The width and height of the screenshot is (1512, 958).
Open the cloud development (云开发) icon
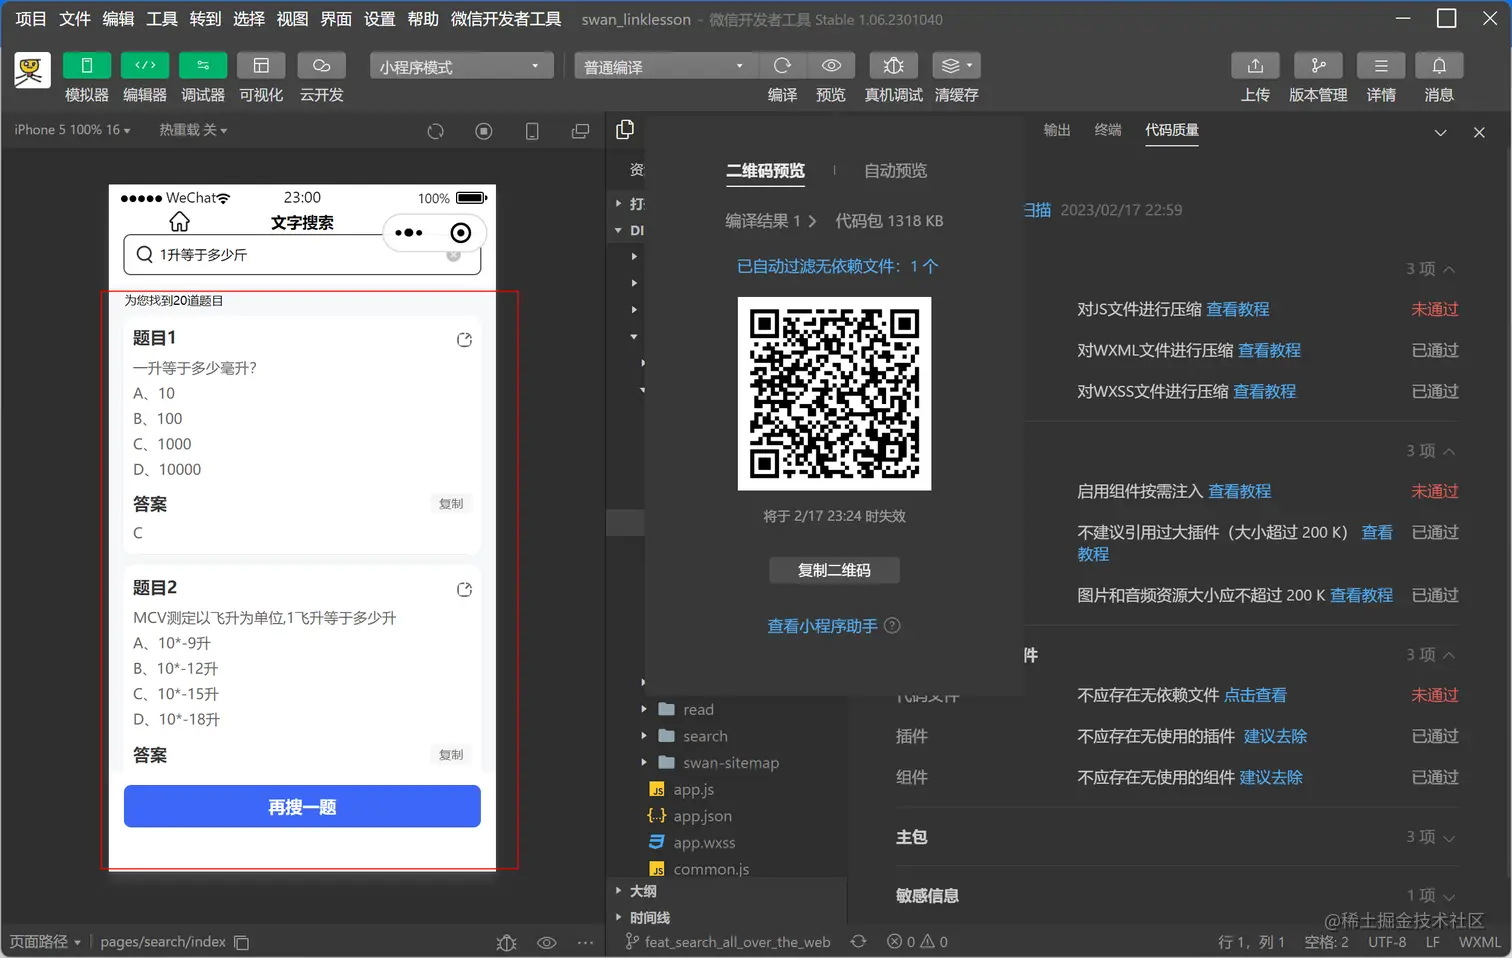coord(321,65)
